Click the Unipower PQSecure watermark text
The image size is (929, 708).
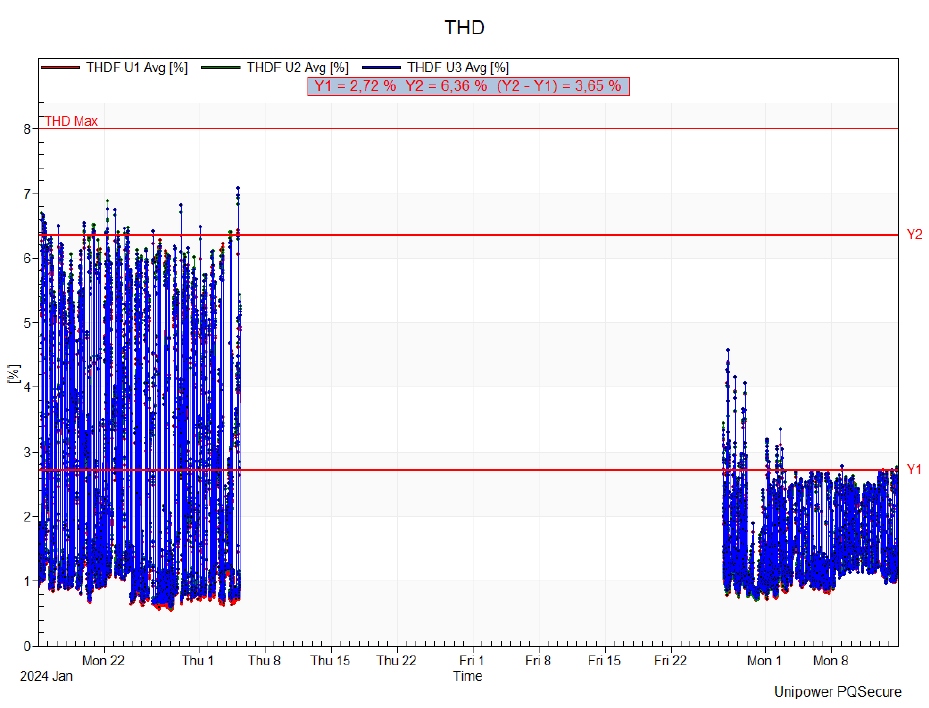(x=837, y=692)
